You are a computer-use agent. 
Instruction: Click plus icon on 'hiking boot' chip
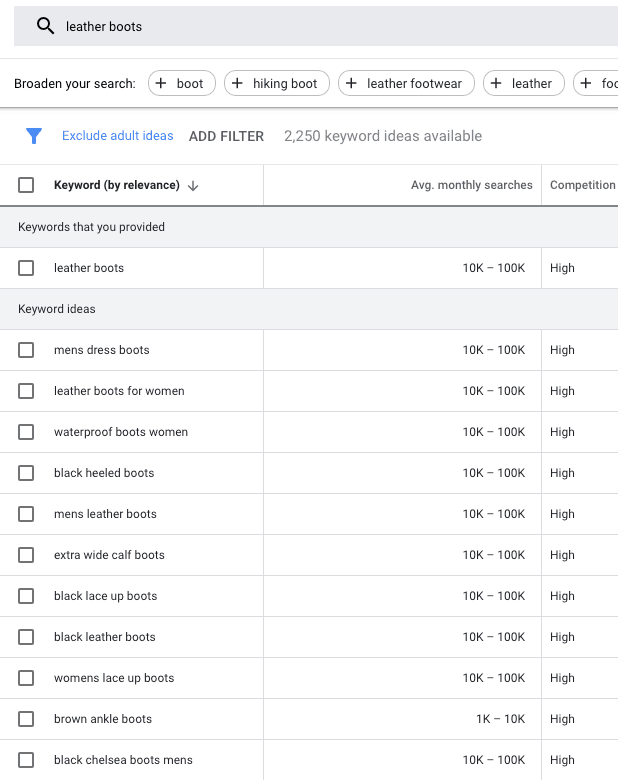click(x=237, y=83)
